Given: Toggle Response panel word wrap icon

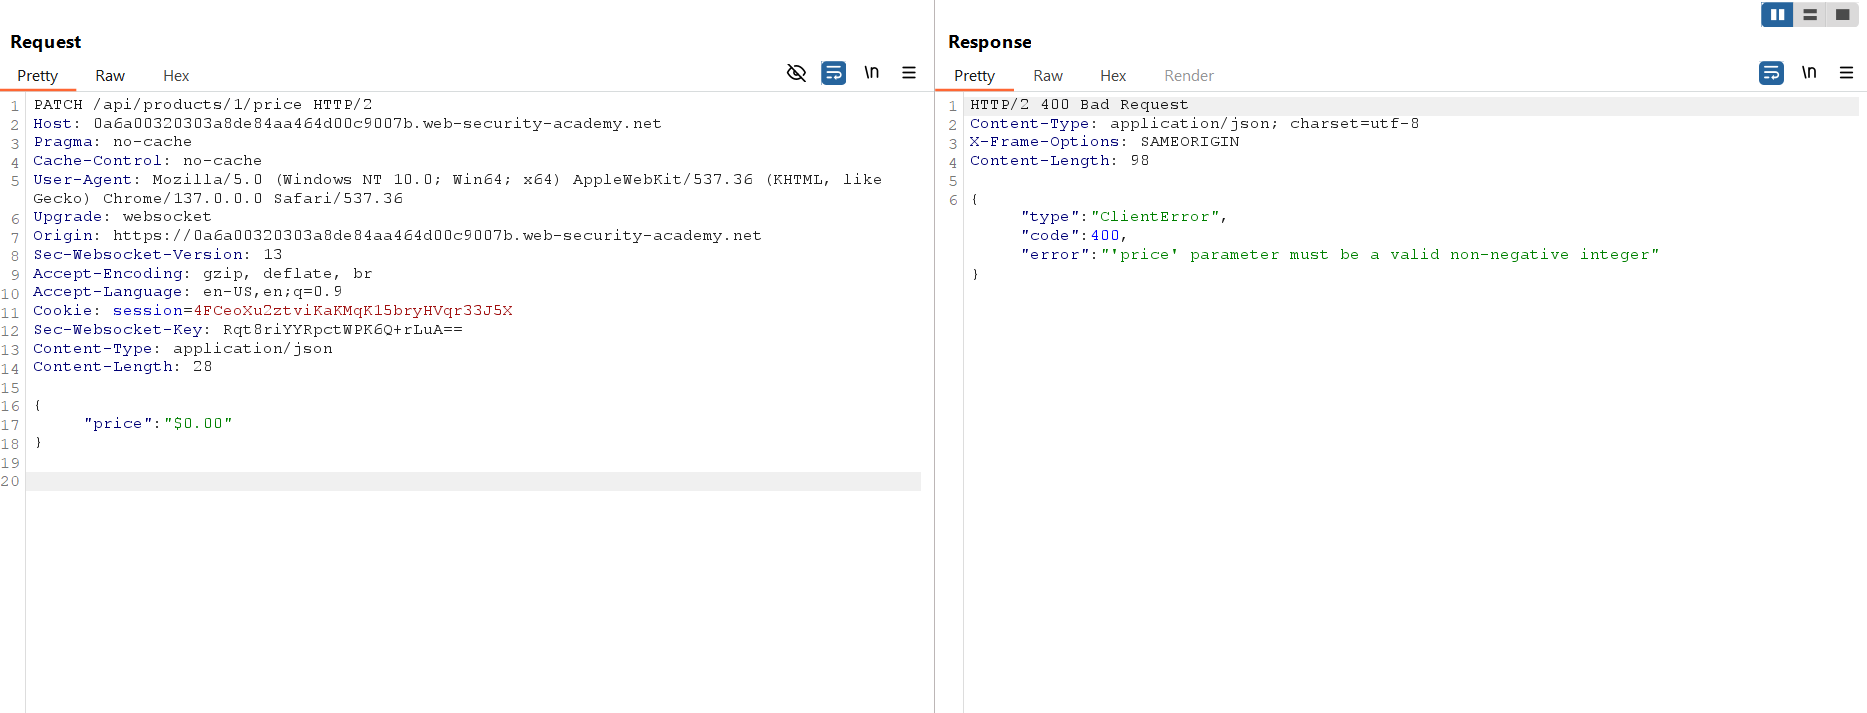Looking at the screenshot, I should [x=1771, y=73].
